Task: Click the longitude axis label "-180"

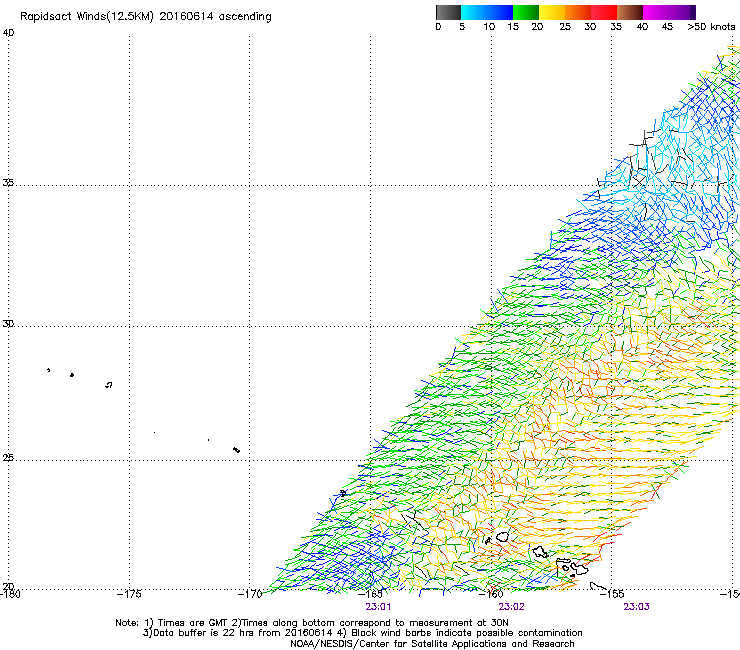Action: 9,594
